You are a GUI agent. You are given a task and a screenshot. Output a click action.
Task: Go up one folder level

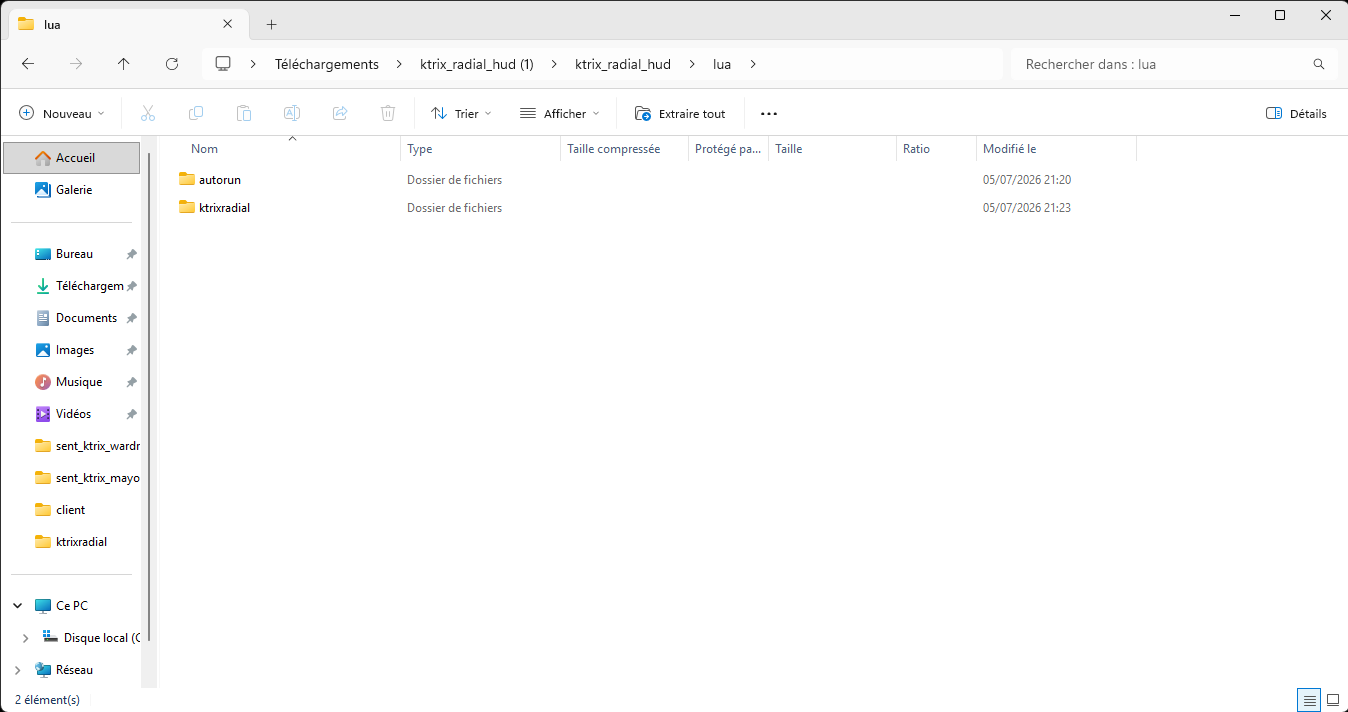coord(124,64)
